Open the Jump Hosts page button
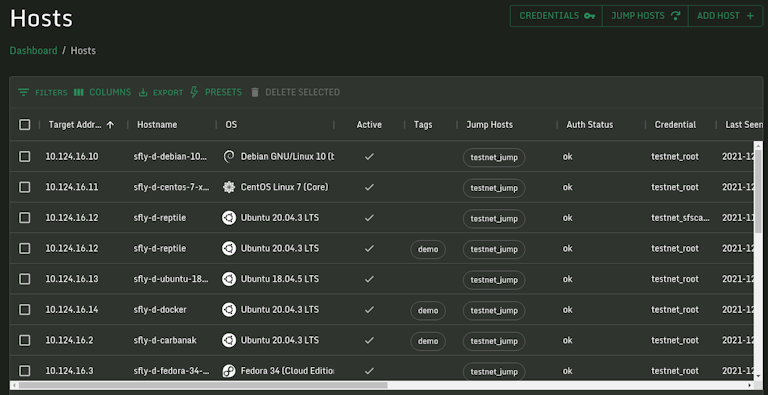 pyautogui.click(x=646, y=16)
